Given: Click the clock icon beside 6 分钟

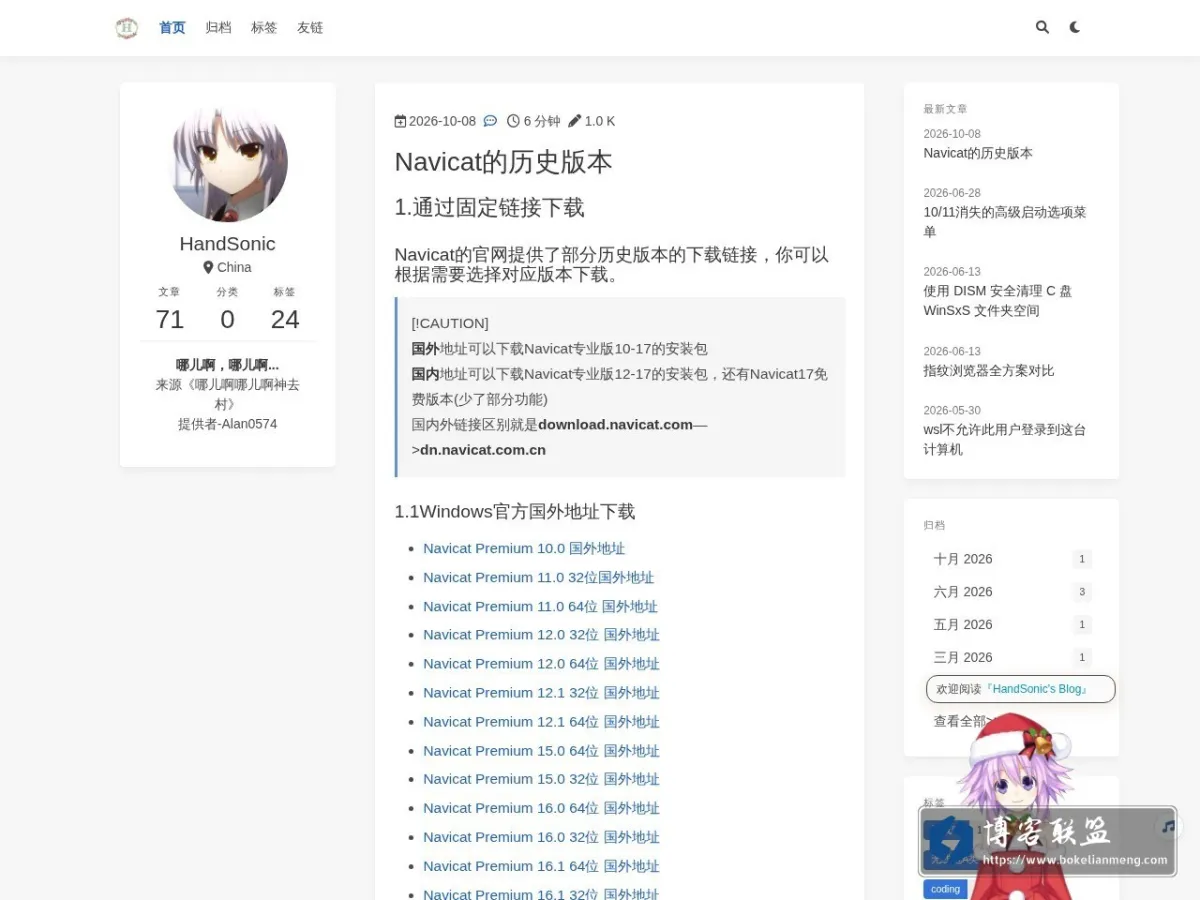Looking at the screenshot, I should 514,121.
